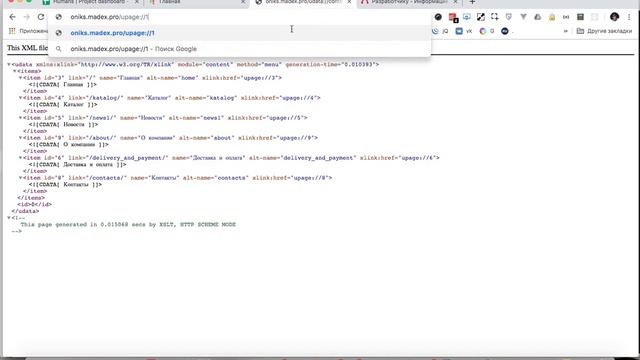Click the black round dial extension icon
This screenshot has height=360, width=640.
(x=438, y=17)
